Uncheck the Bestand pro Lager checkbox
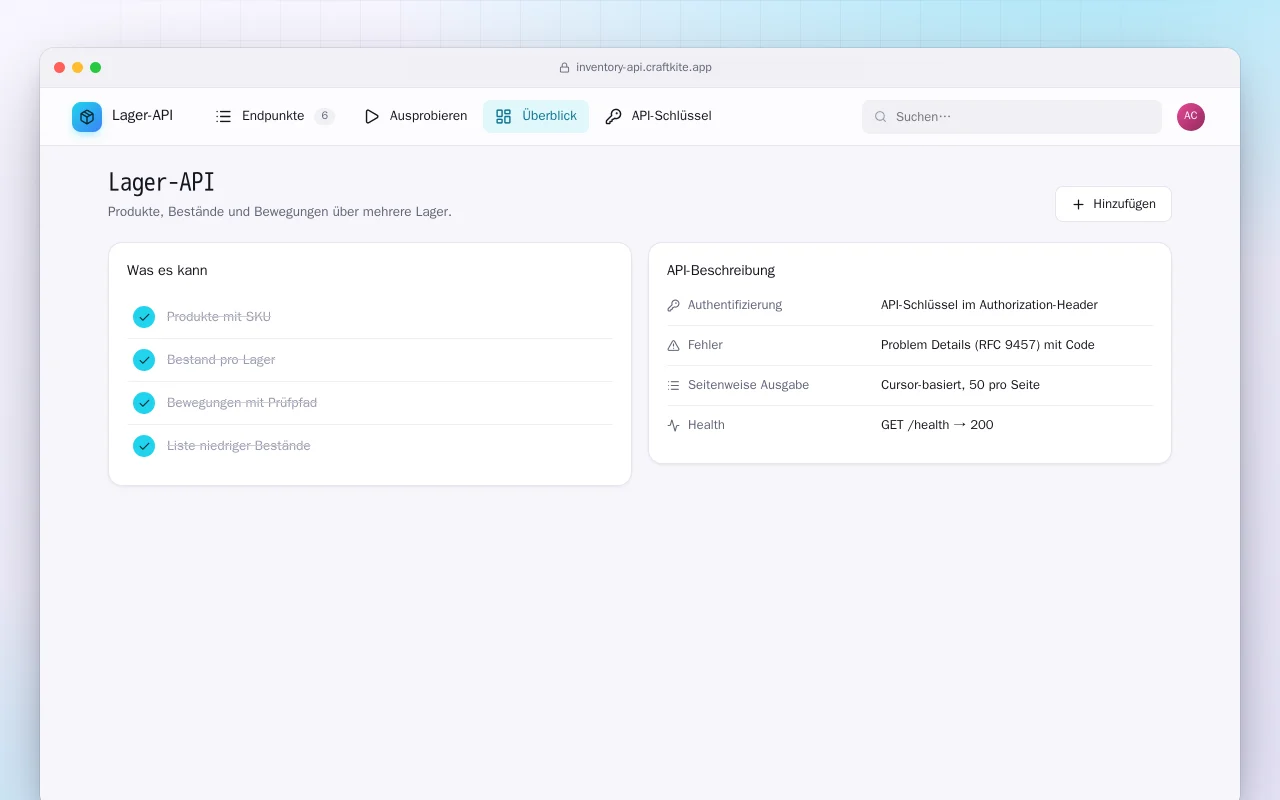Viewport: 1280px width, 800px height. click(144, 360)
